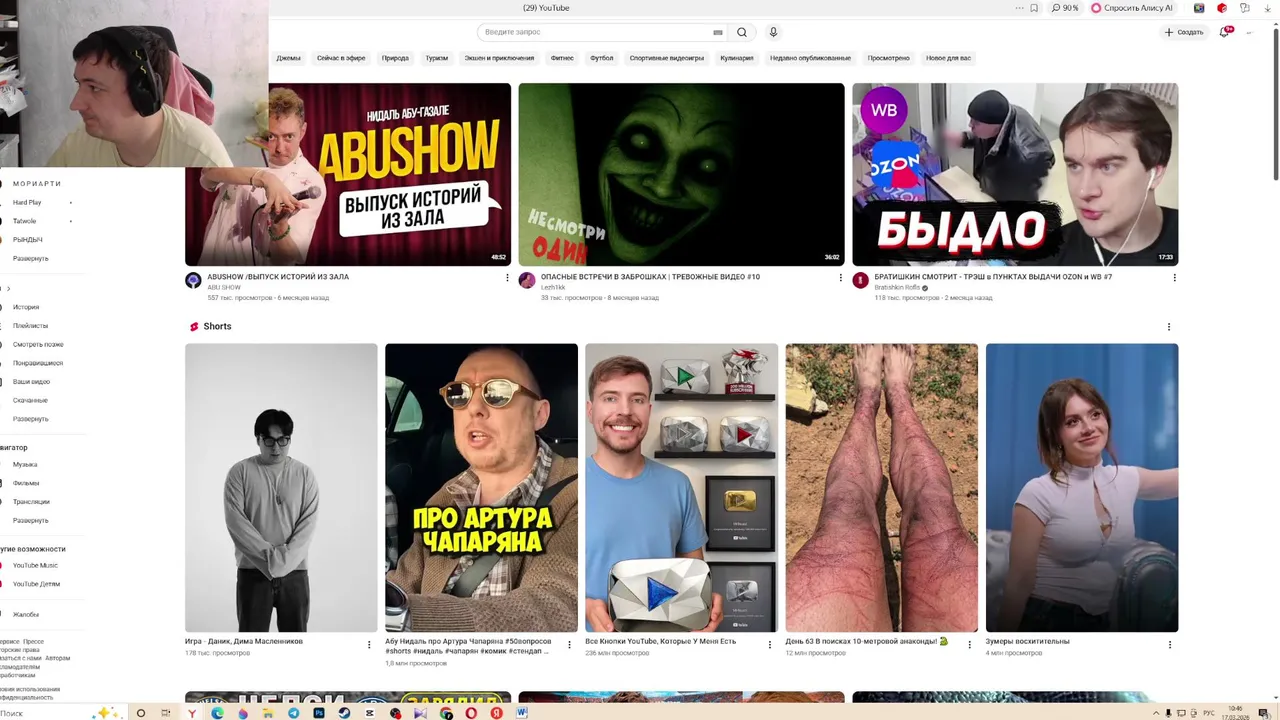
Task: Select the Экшен и приключения filter chip
Action: pos(499,58)
